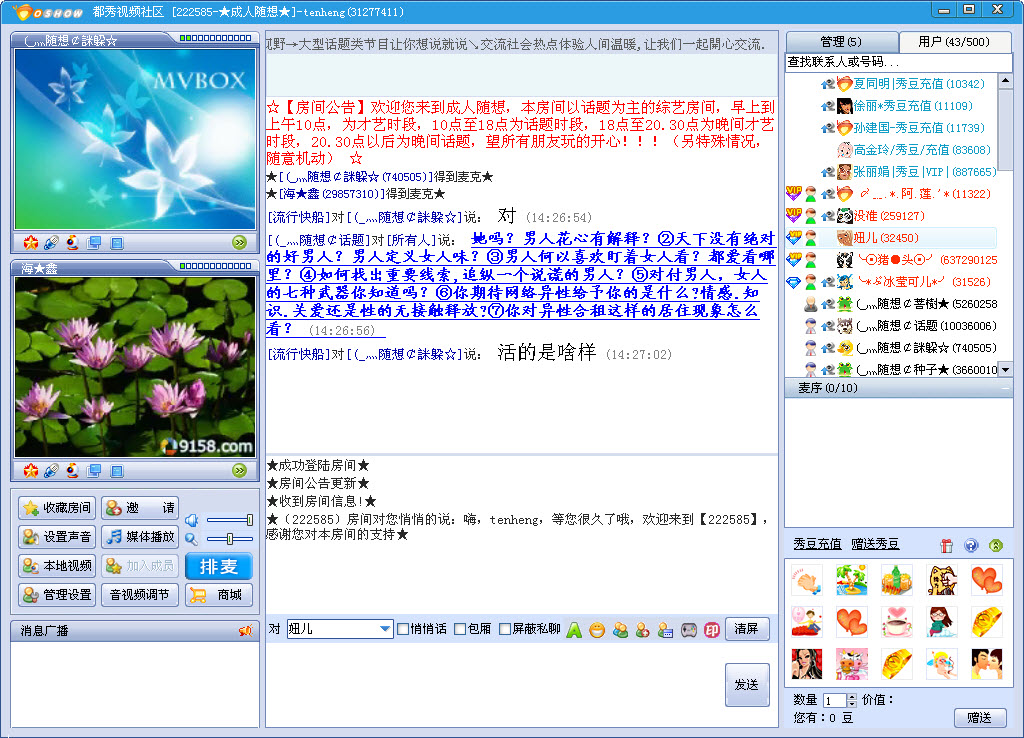
Task: Select user 妞儿 (32450) in list
Action: (x=891, y=238)
